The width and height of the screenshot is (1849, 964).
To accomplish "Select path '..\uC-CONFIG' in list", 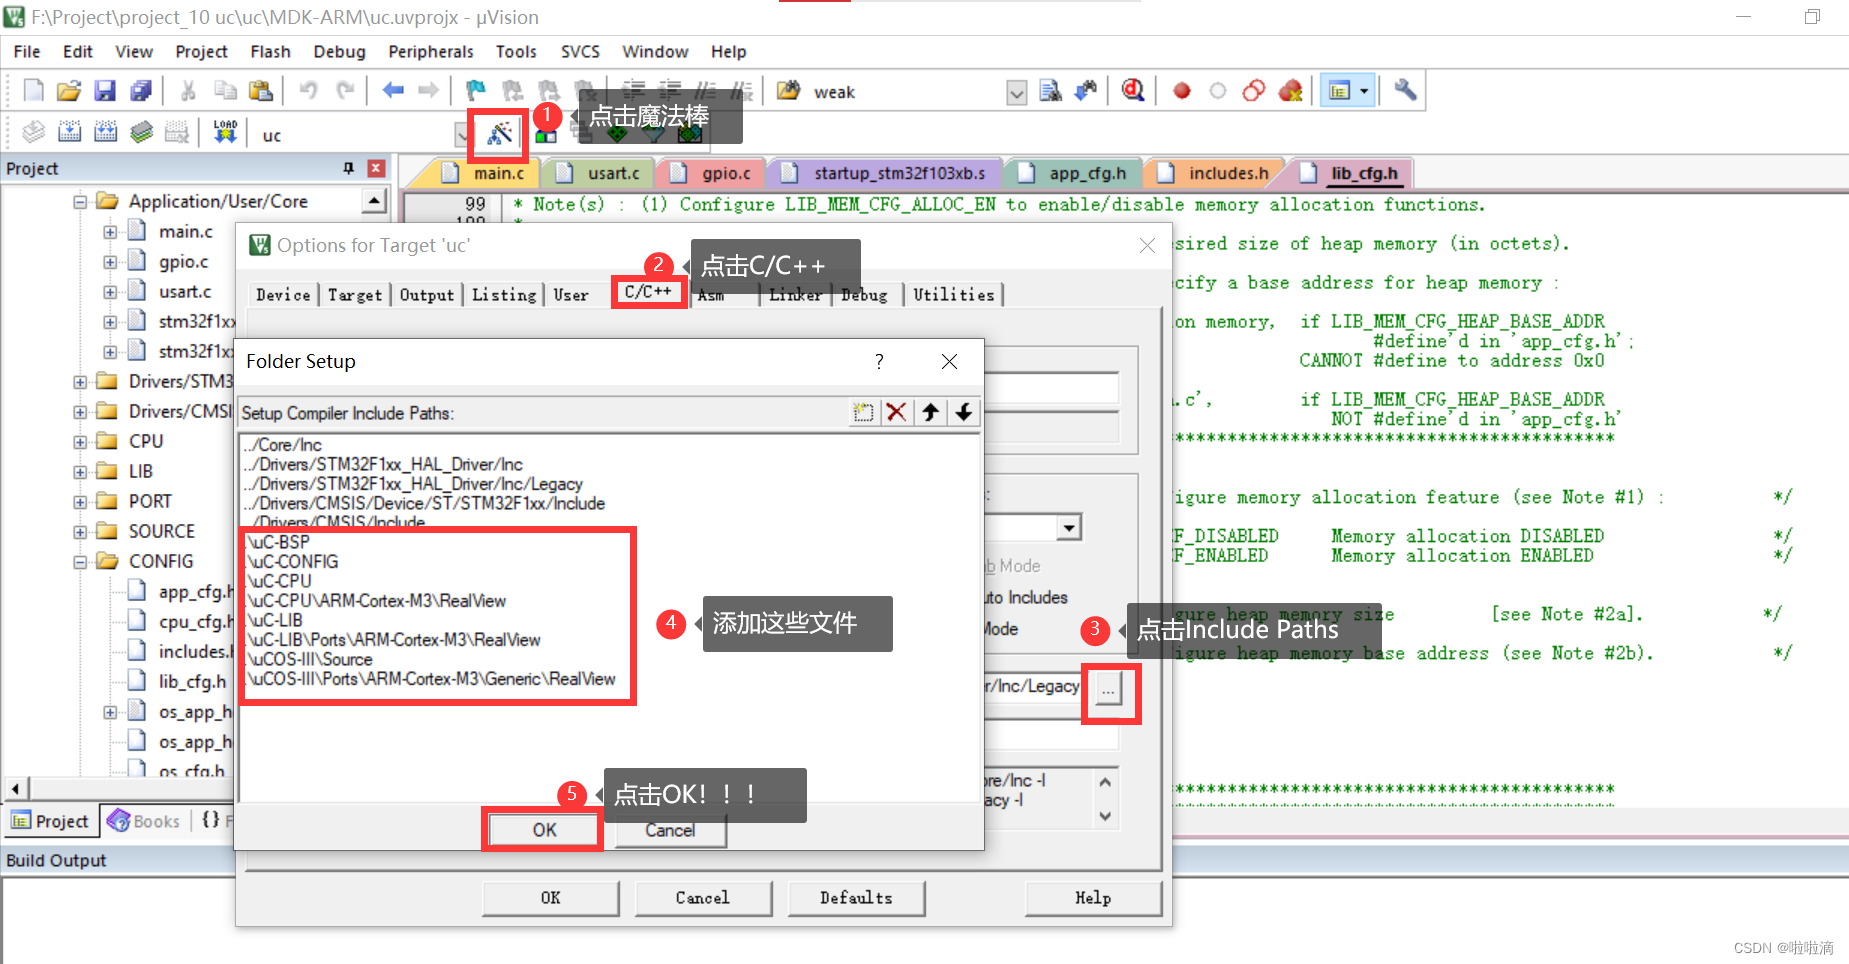I will click(x=293, y=562).
